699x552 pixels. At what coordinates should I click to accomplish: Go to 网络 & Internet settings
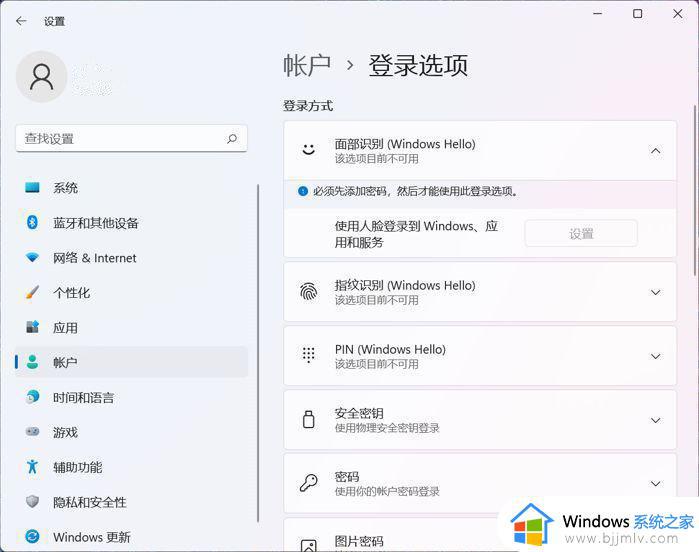132,258
